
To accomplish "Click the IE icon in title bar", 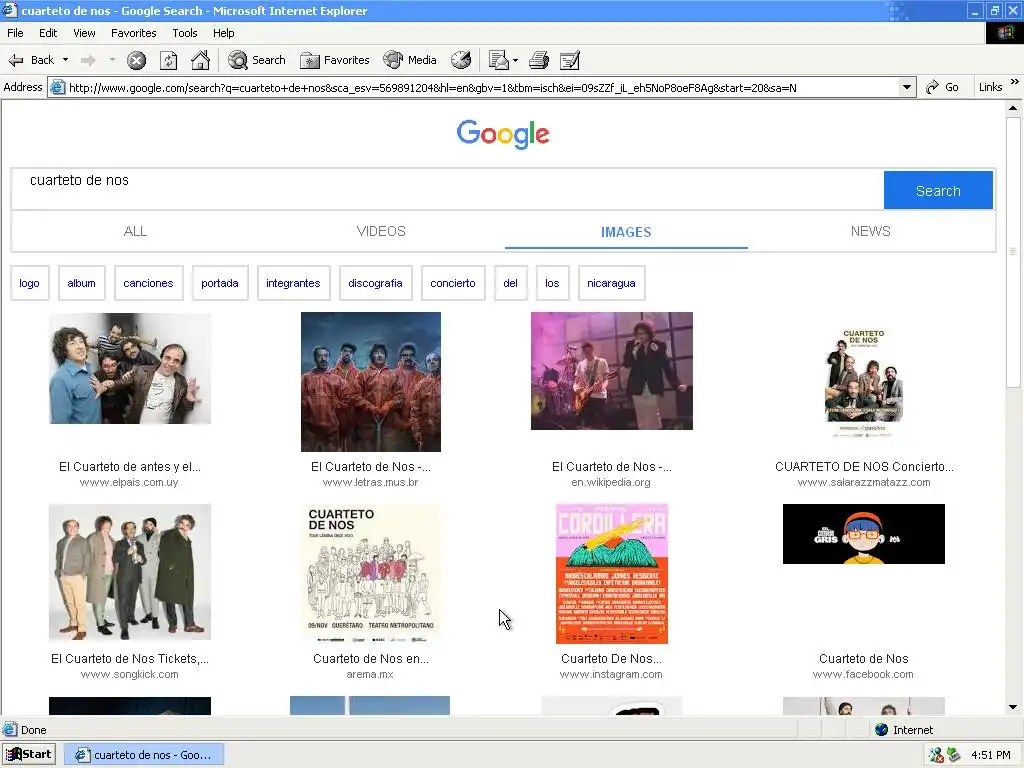I will tap(9, 10).
